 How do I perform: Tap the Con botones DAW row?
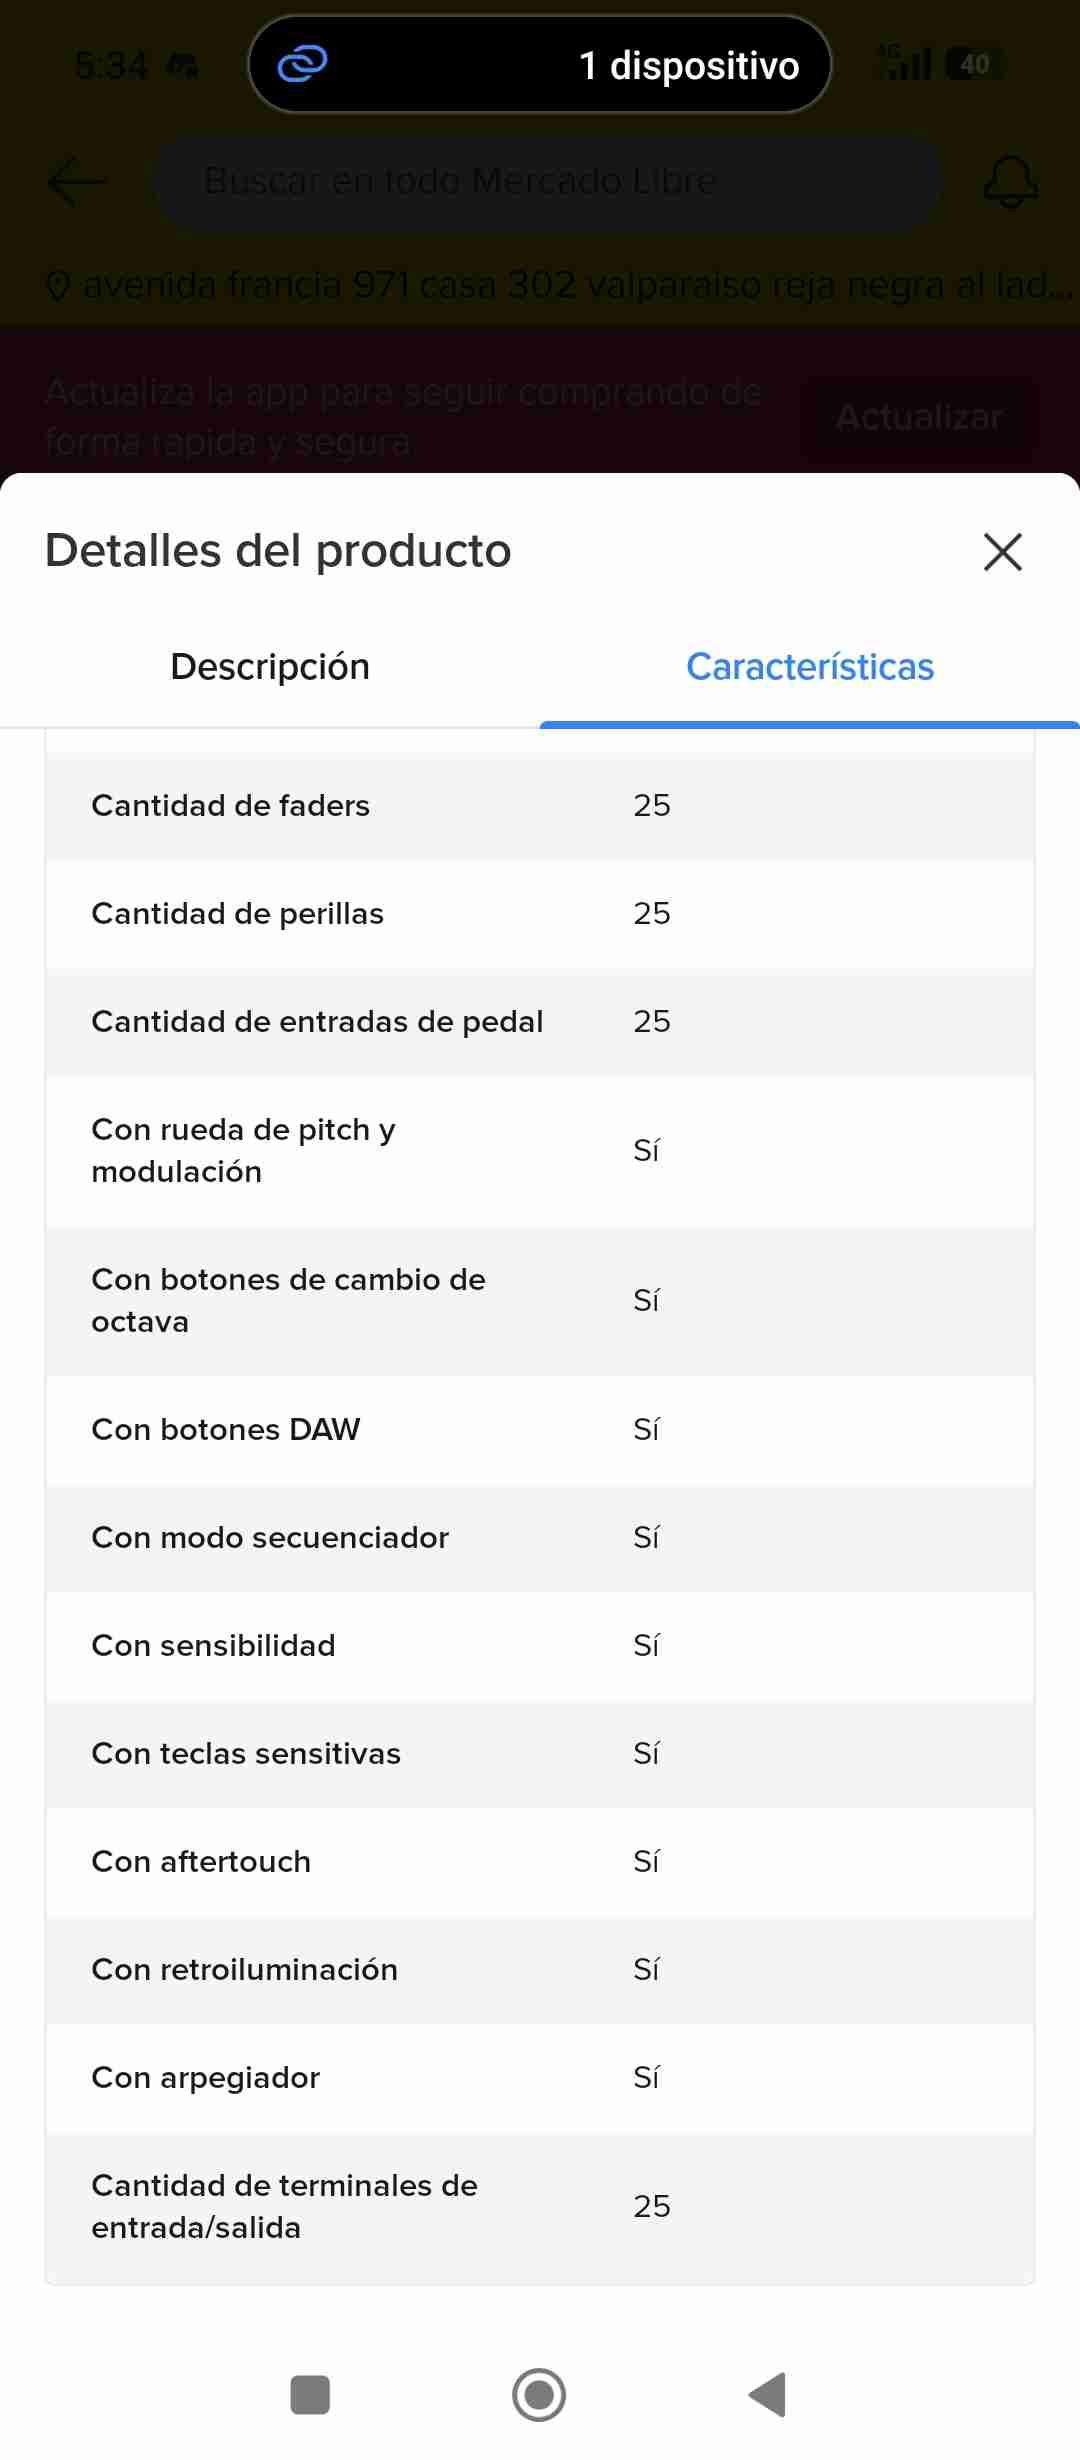pyautogui.click(x=540, y=1430)
